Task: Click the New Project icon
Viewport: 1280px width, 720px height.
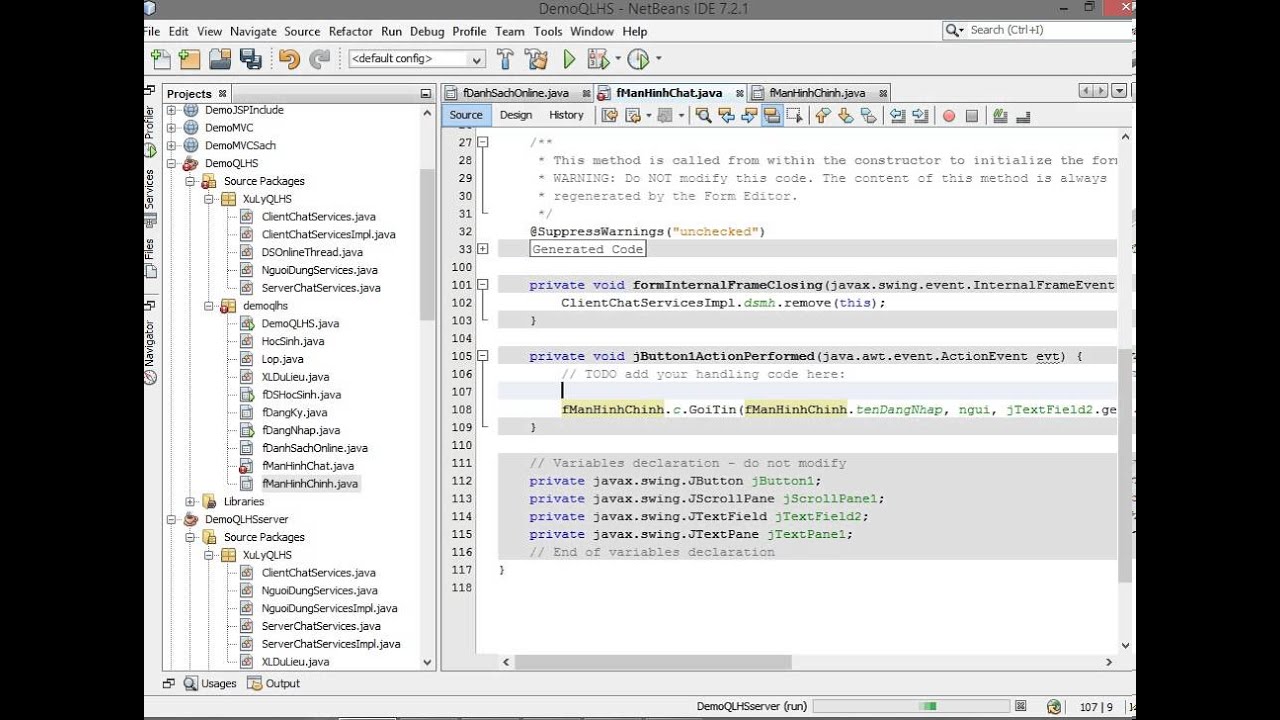Action: [189, 59]
